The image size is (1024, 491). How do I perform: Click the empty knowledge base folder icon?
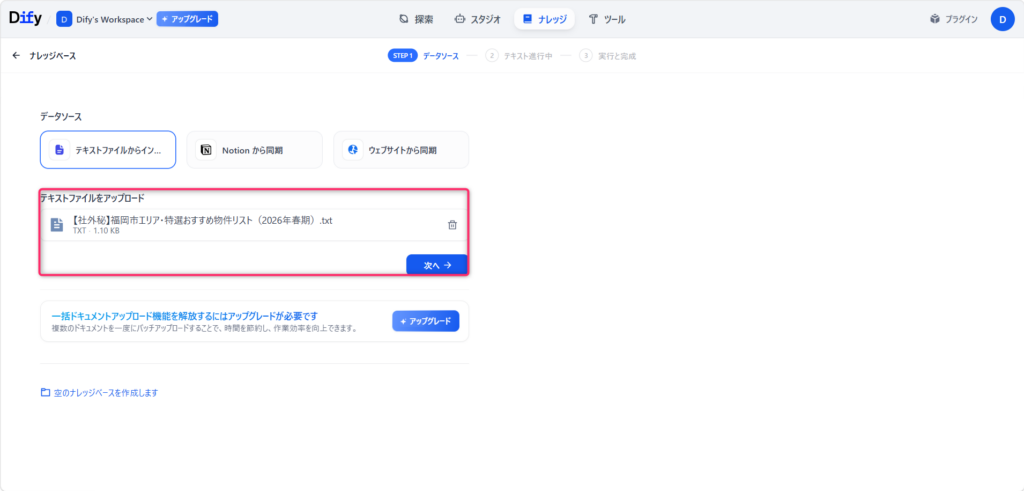pos(45,393)
